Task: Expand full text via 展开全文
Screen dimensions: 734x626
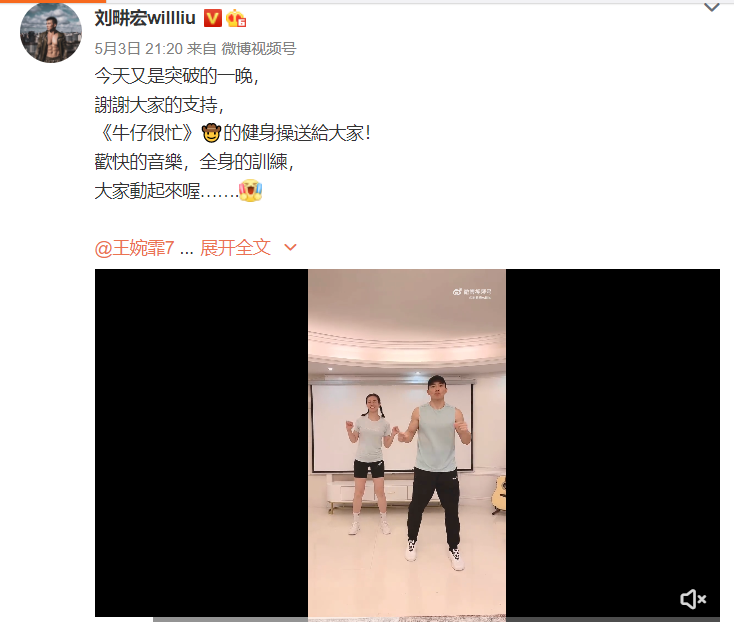Action: click(235, 248)
